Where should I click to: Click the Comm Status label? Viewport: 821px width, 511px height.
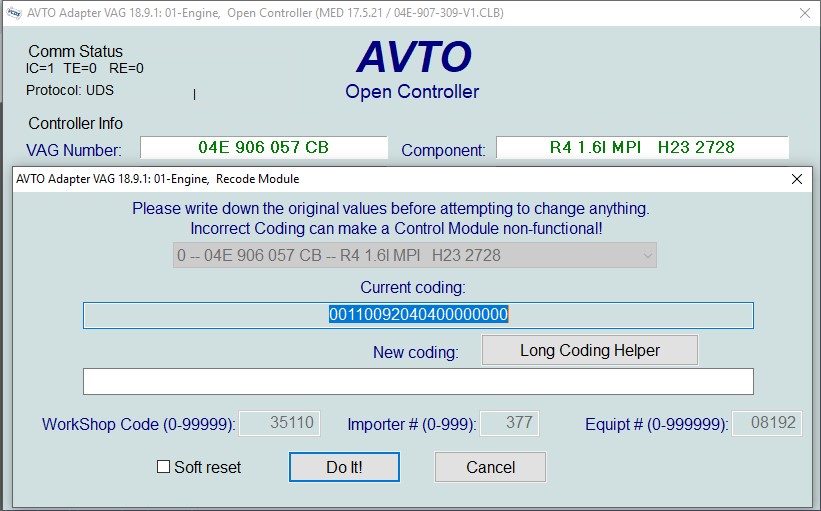(x=75, y=51)
